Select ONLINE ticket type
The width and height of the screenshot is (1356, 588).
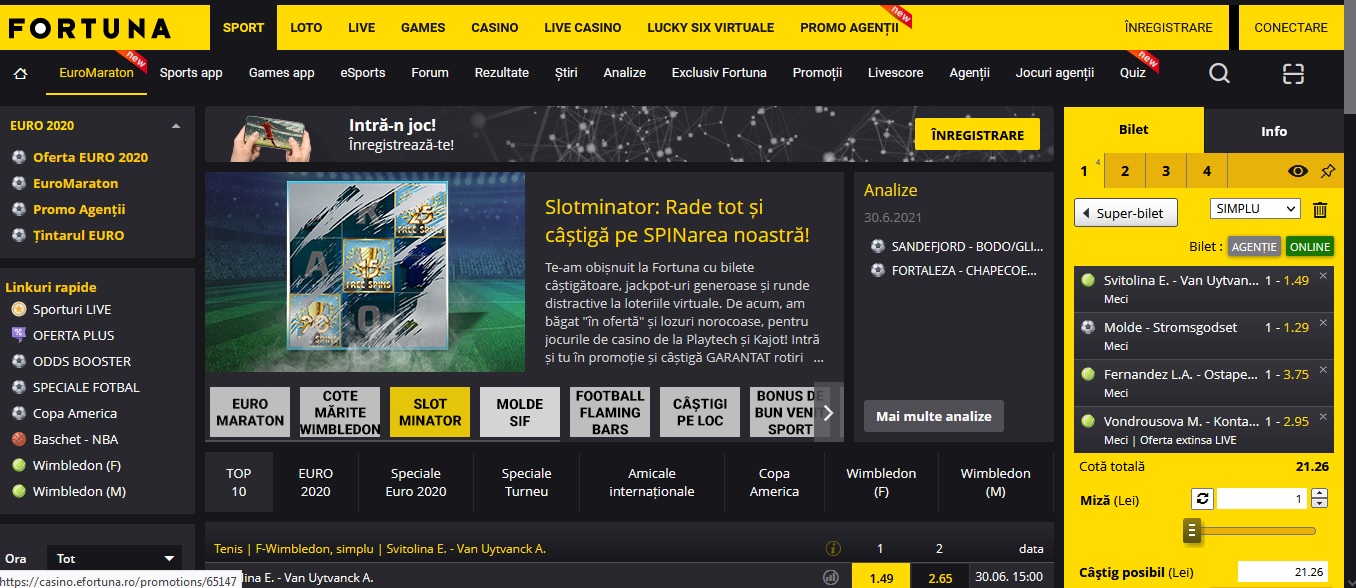(1310, 247)
